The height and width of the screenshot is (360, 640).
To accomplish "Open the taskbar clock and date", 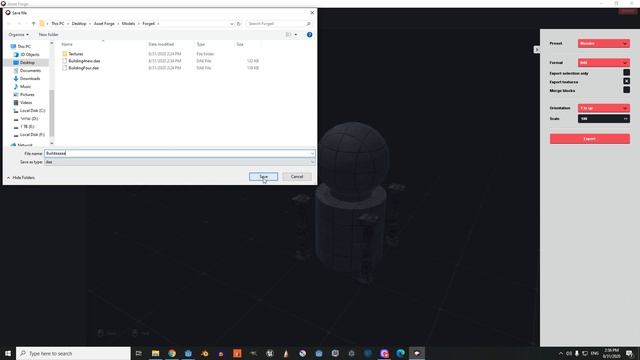I will pyautogui.click(x=611, y=353).
